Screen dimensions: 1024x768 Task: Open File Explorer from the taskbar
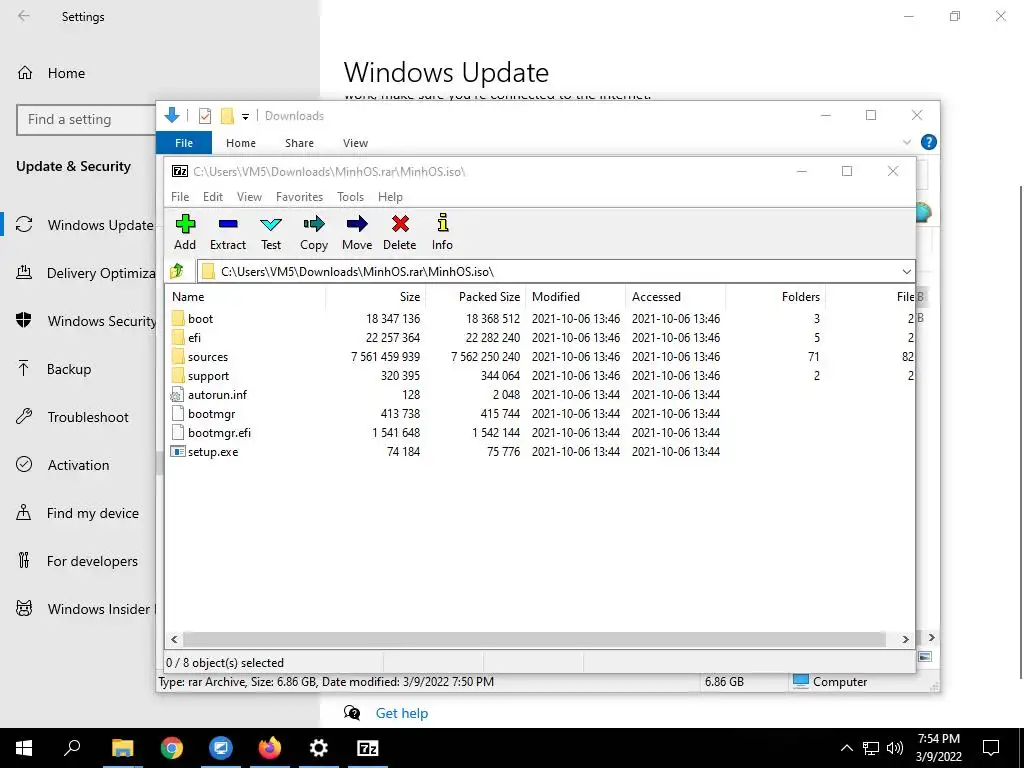pyautogui.click(x=122, y=748)
